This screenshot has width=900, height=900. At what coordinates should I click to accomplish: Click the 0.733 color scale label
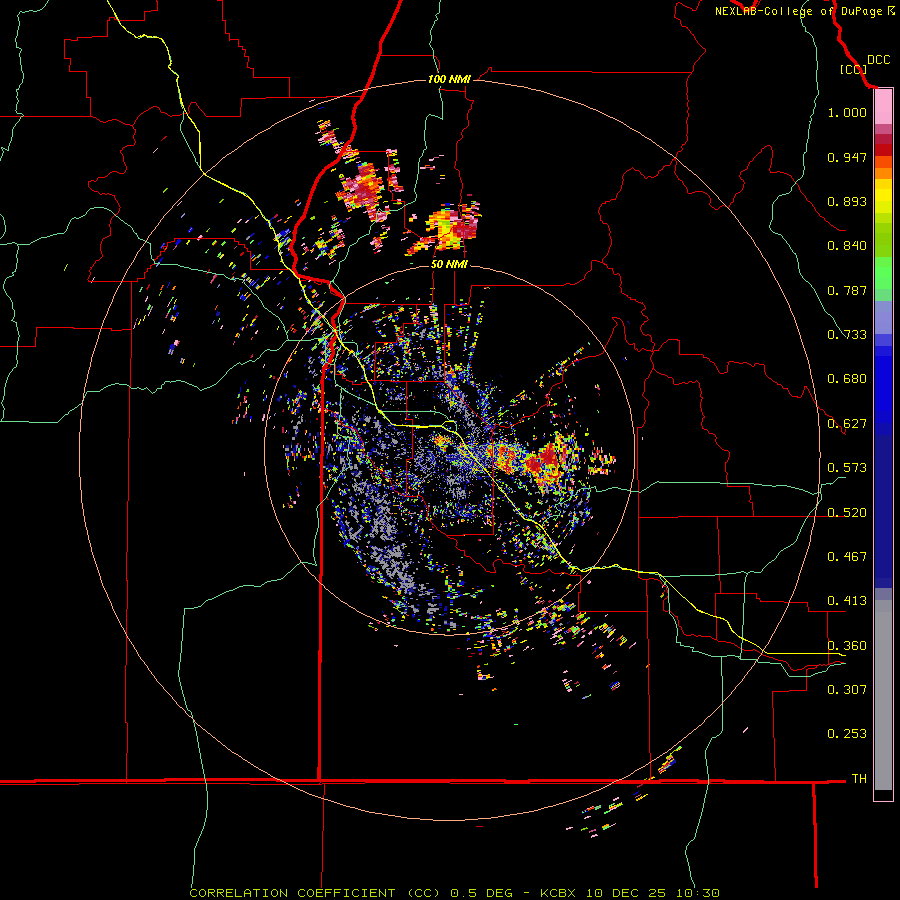click(x=847, y=335)
